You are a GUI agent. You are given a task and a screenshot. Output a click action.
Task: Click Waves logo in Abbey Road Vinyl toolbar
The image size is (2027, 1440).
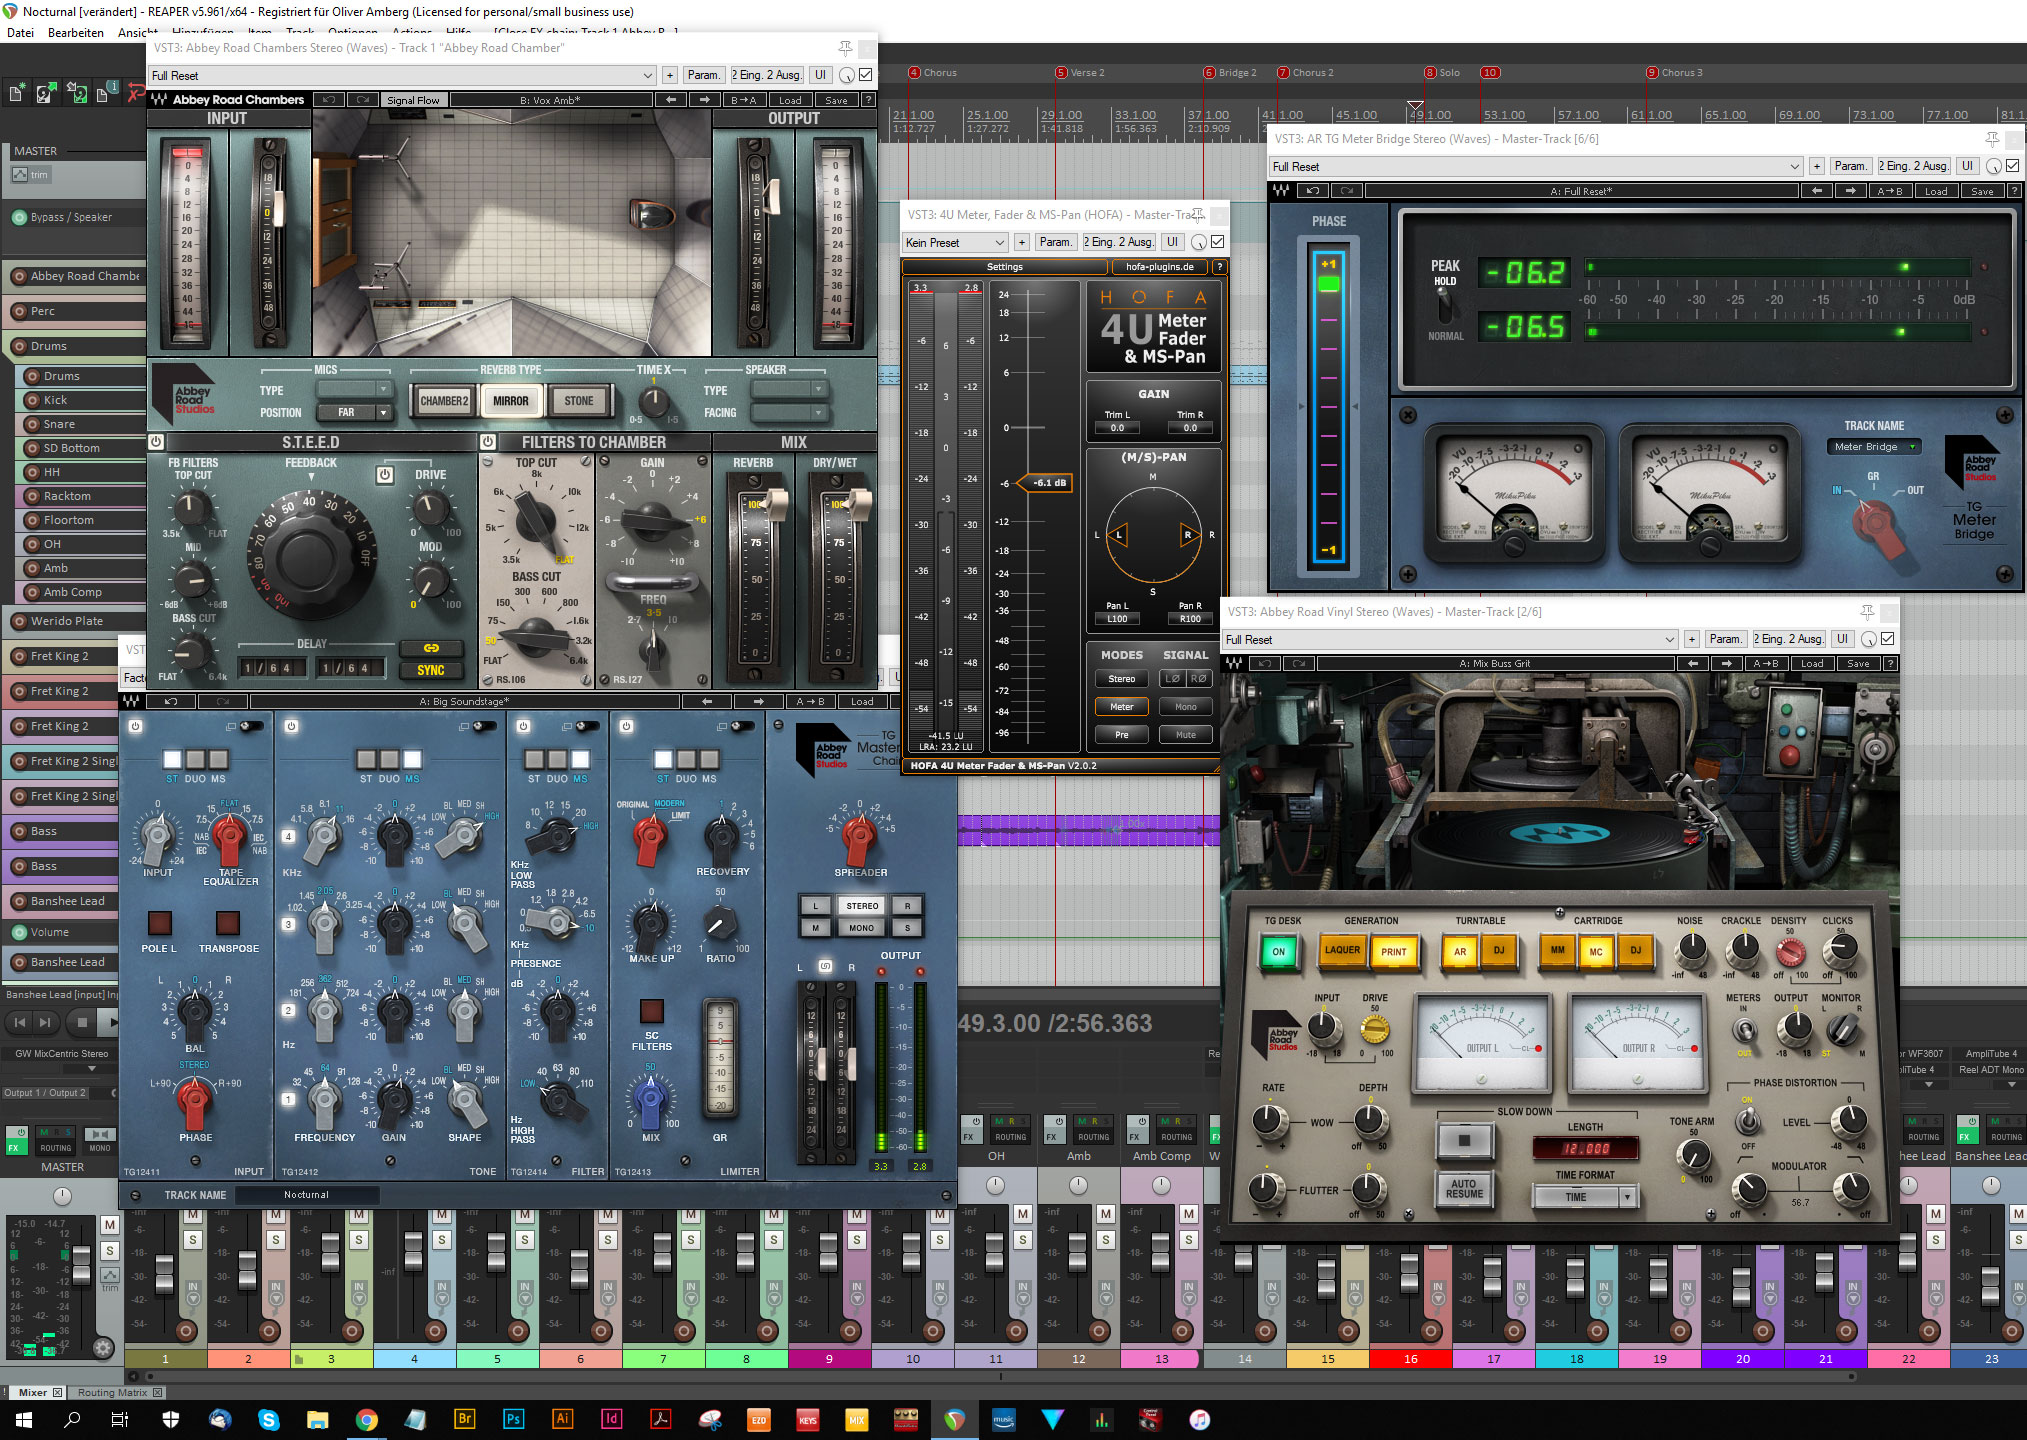[x=1236, y=664]
